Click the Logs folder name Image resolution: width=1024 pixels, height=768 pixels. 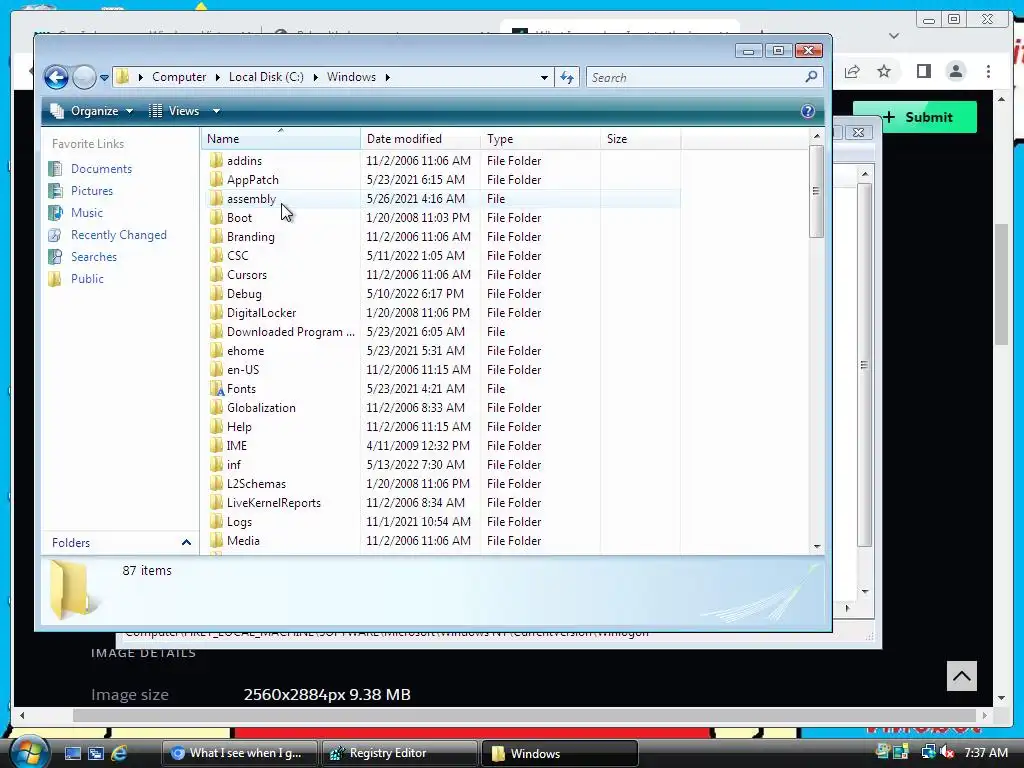(x=239, y=522)
